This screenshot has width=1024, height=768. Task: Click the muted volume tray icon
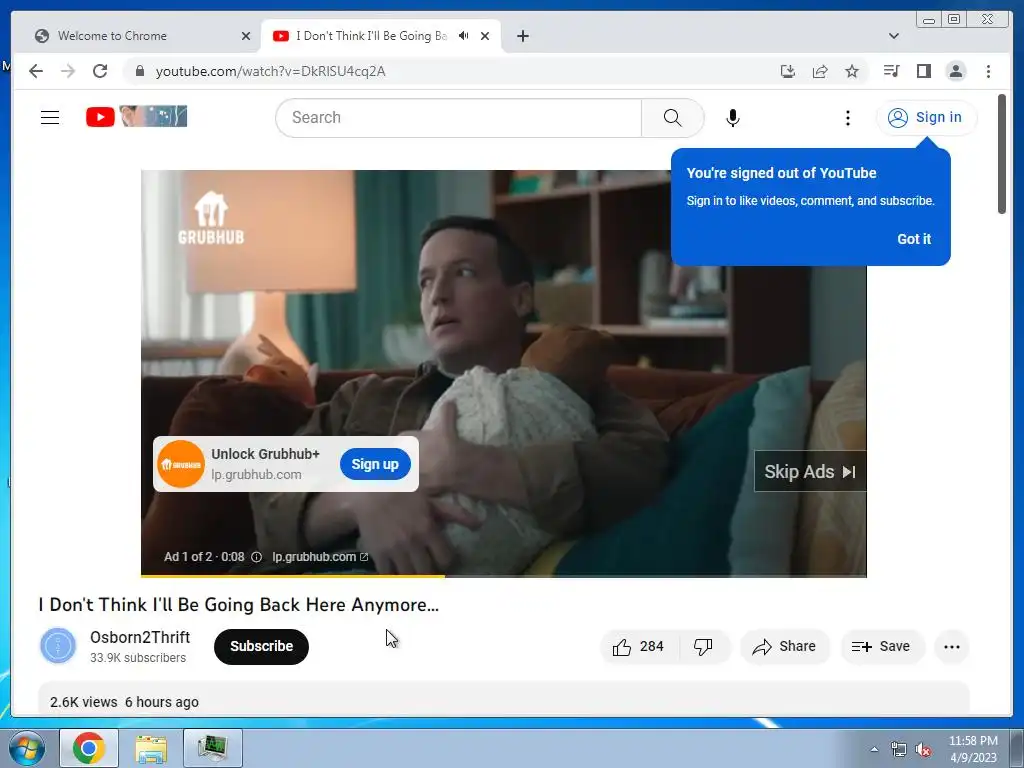point(923,749)
